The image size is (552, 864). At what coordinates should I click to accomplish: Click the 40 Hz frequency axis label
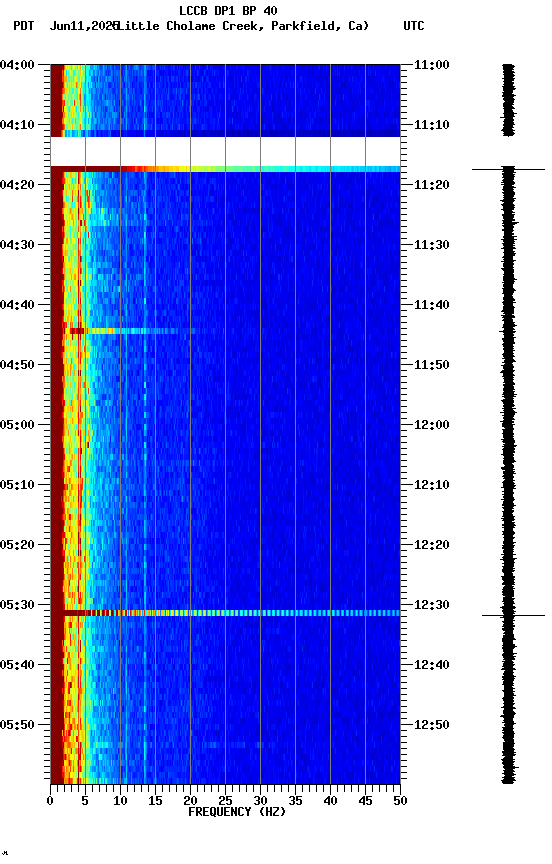[x=331, y=801]
